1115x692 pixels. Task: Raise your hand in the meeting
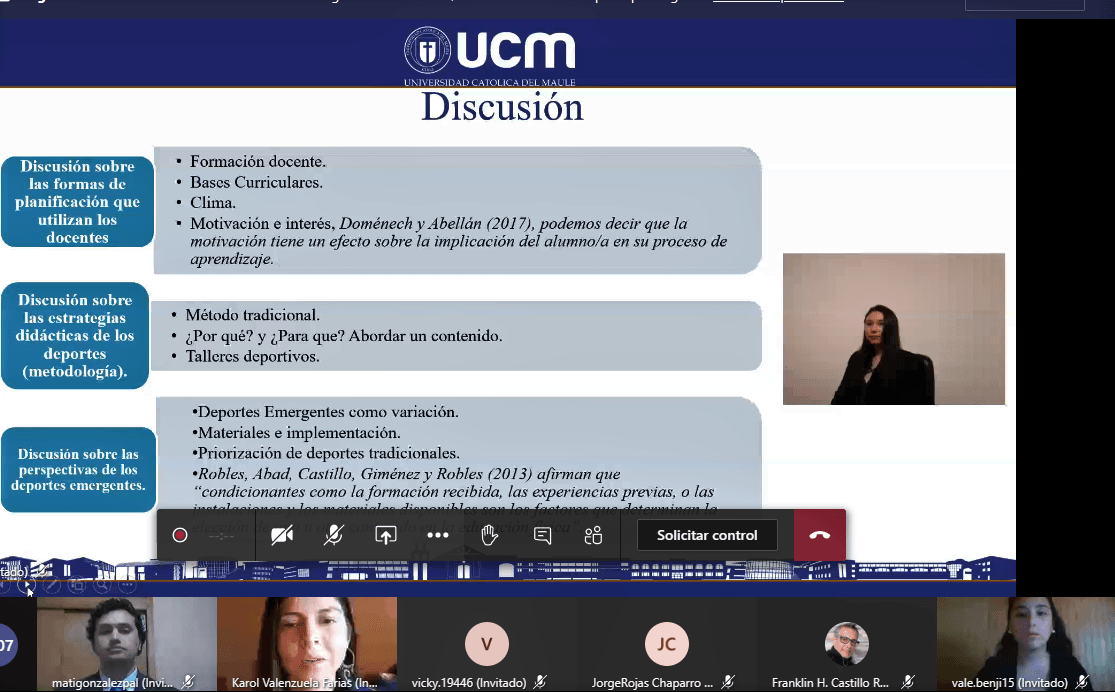[489, 535]
